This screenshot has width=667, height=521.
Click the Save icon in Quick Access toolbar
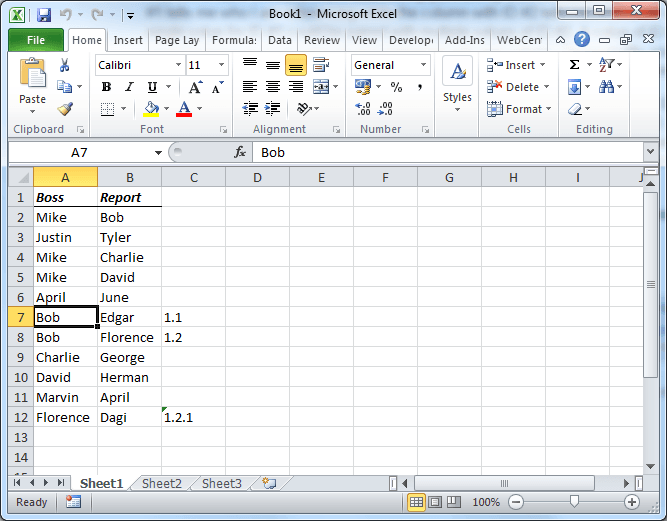click(x=43, y=16)
